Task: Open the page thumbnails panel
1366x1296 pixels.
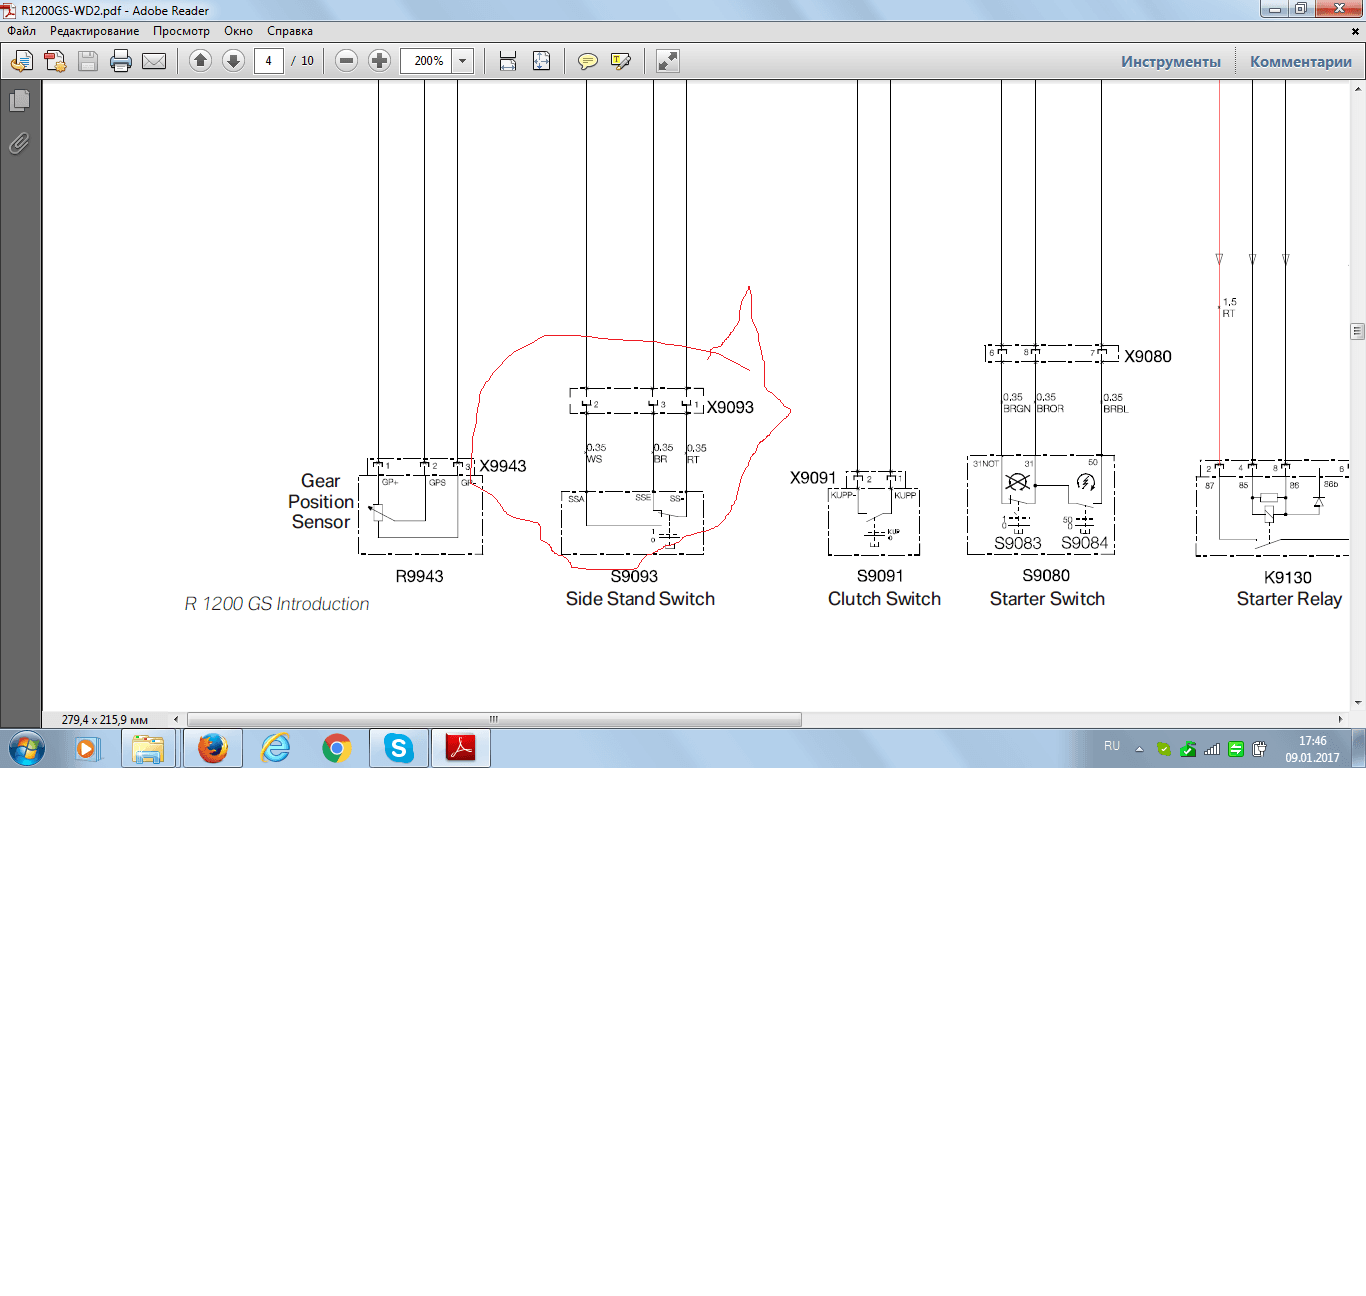Action: pyautogui.click(x=19, y=101)
